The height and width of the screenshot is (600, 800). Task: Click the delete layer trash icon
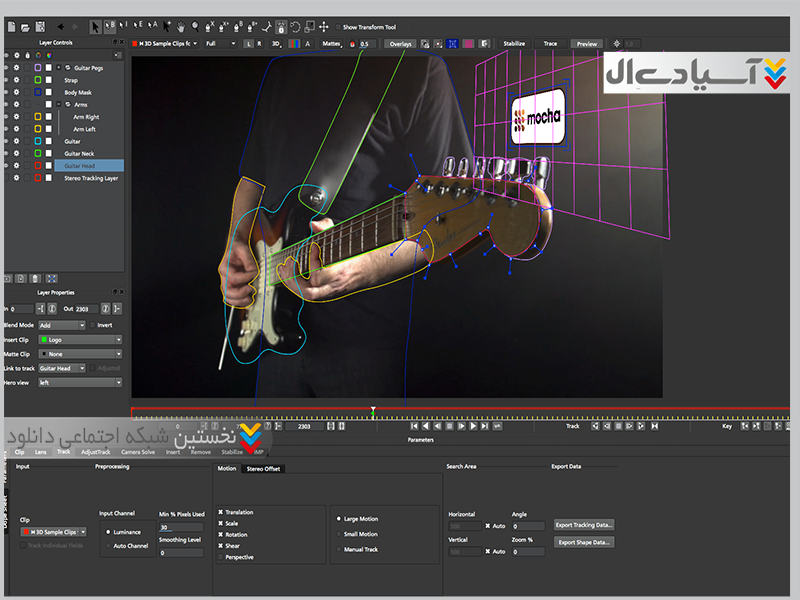point(35,278)
